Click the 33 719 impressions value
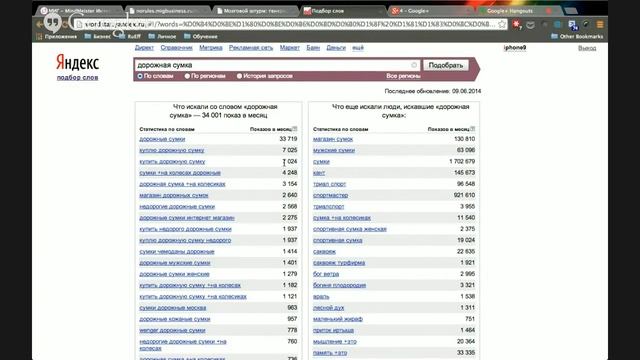The image size is (640, 360). (x=288, y=139)
